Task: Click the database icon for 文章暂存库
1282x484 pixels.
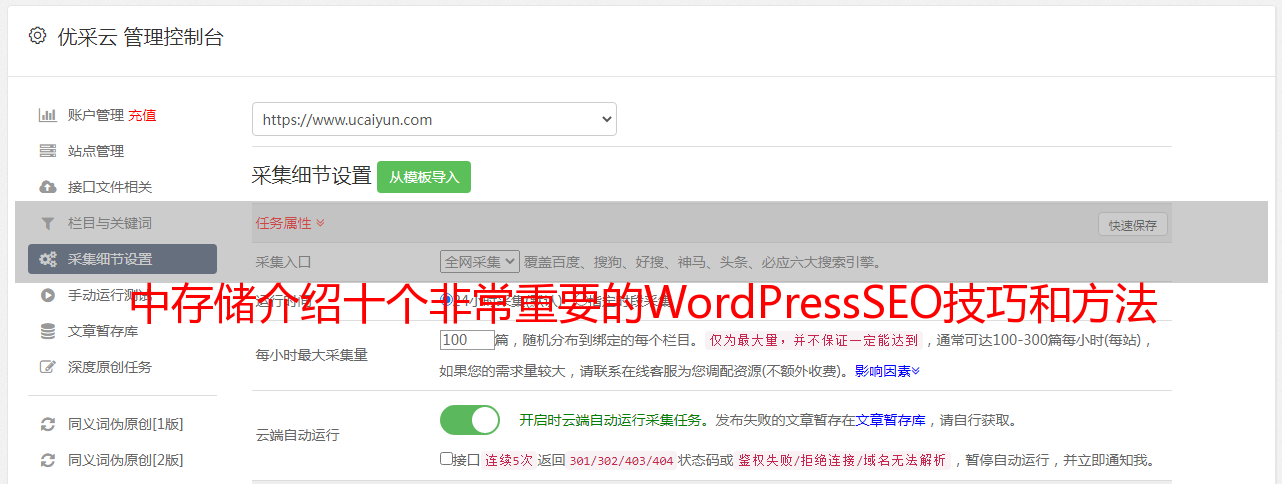Action: [x=47, y=331]
